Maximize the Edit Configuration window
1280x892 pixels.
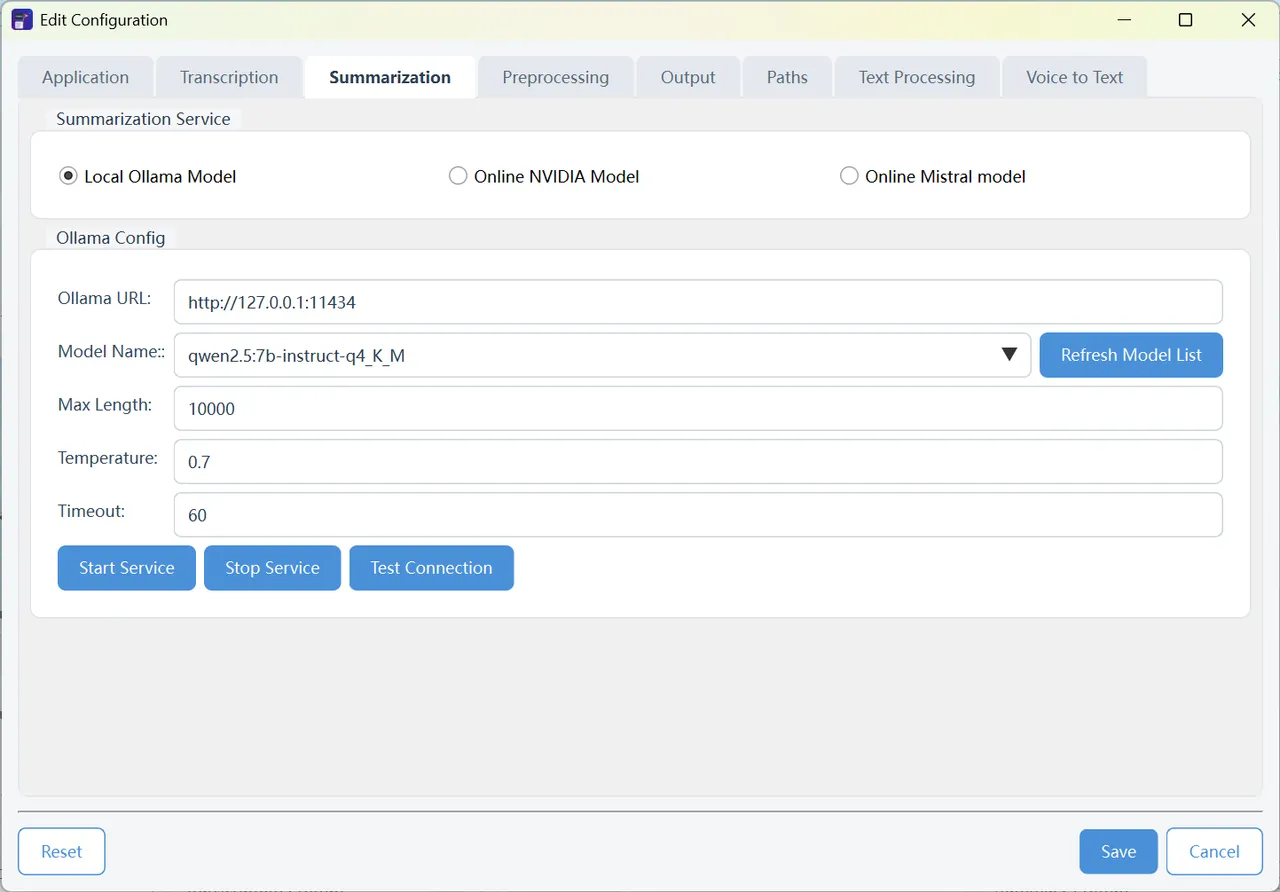tap(1186, 20)
